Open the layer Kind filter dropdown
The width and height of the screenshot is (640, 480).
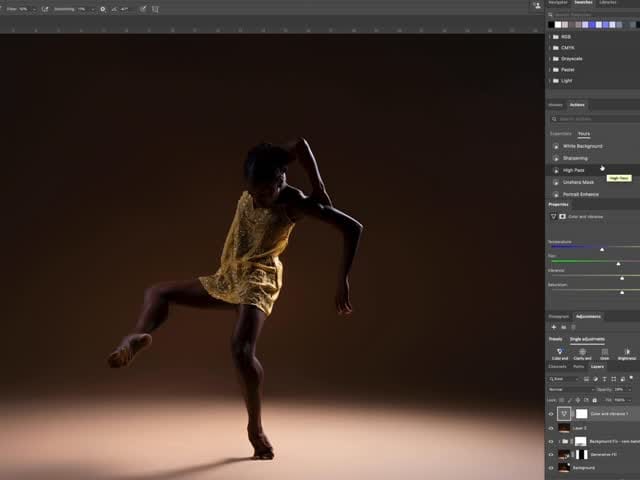(564, 379)
